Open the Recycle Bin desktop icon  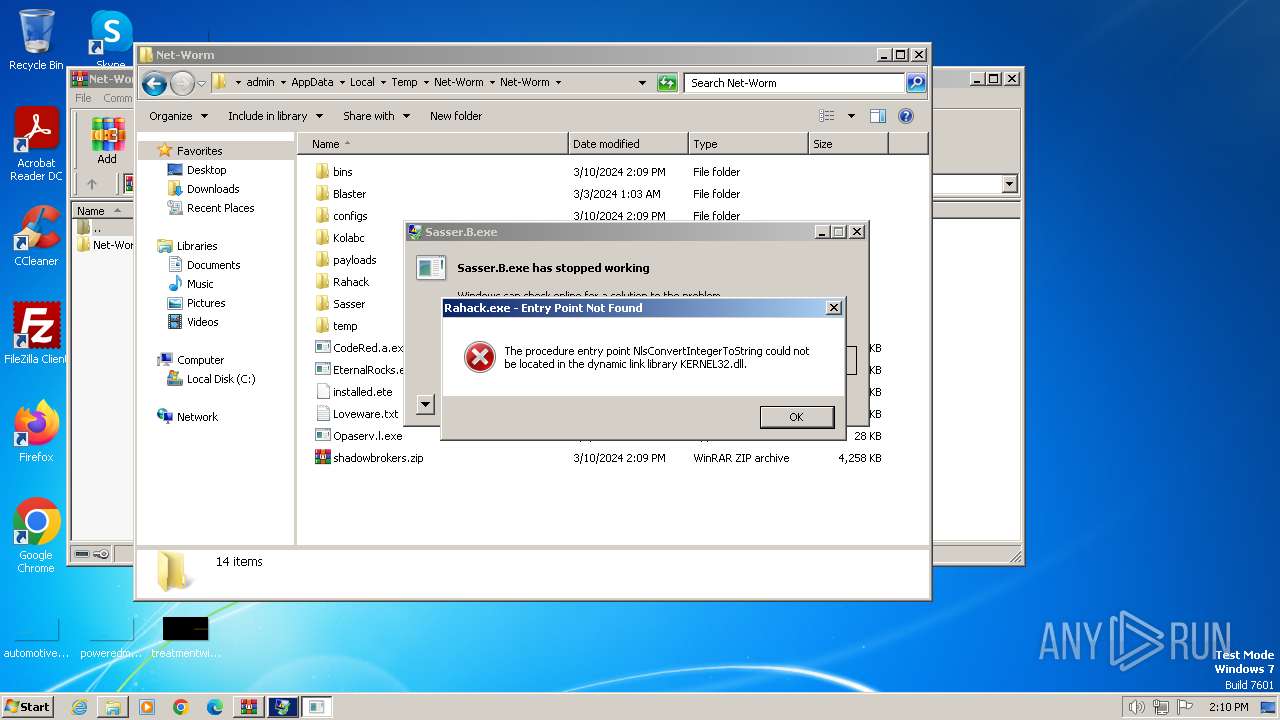pos(36,40)
